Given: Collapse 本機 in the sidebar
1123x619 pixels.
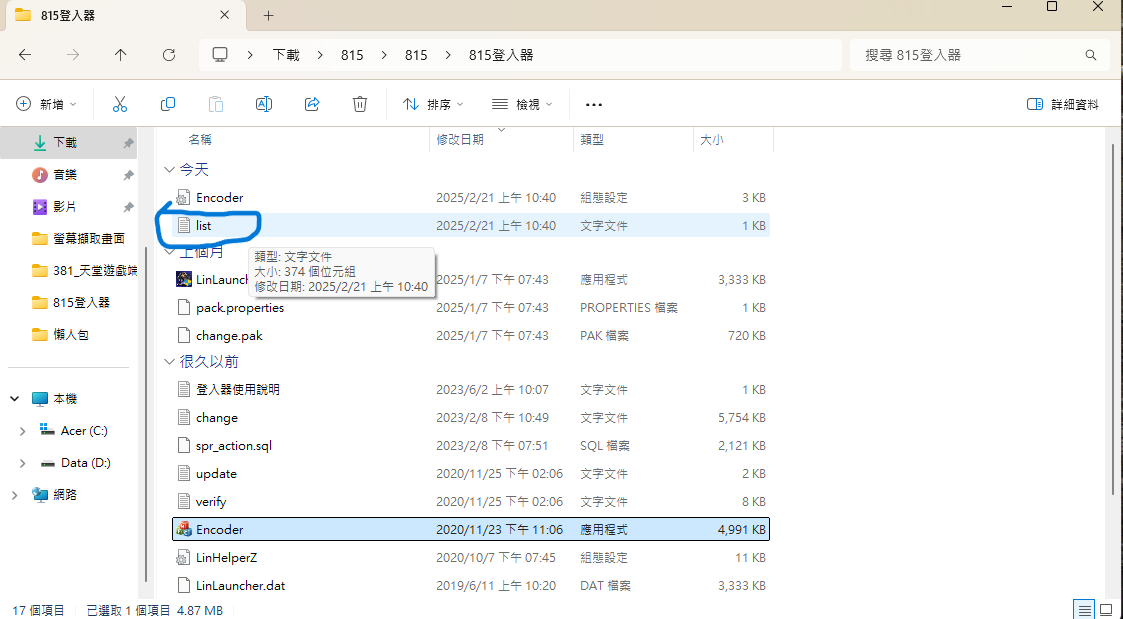Looking at the screenshot, I should [15, 398].
